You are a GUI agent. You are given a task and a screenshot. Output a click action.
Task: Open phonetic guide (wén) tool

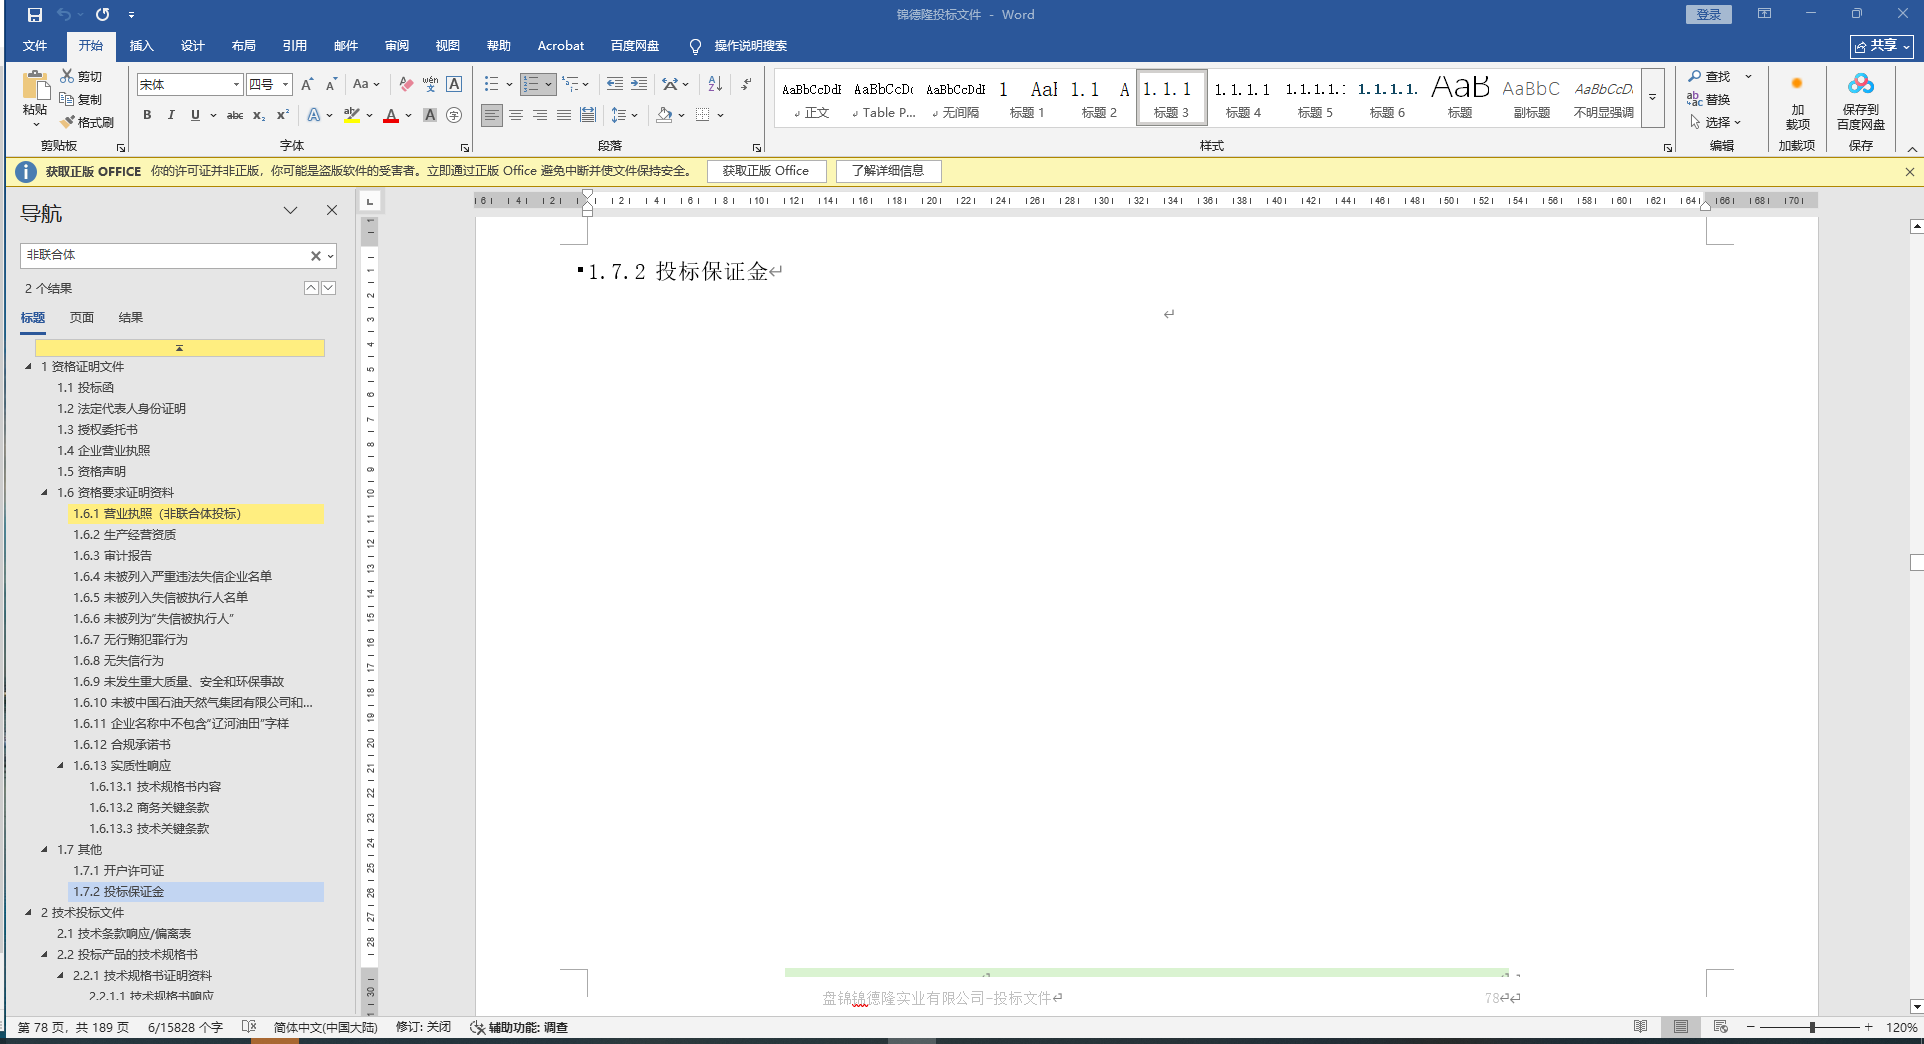pos(430,85)
